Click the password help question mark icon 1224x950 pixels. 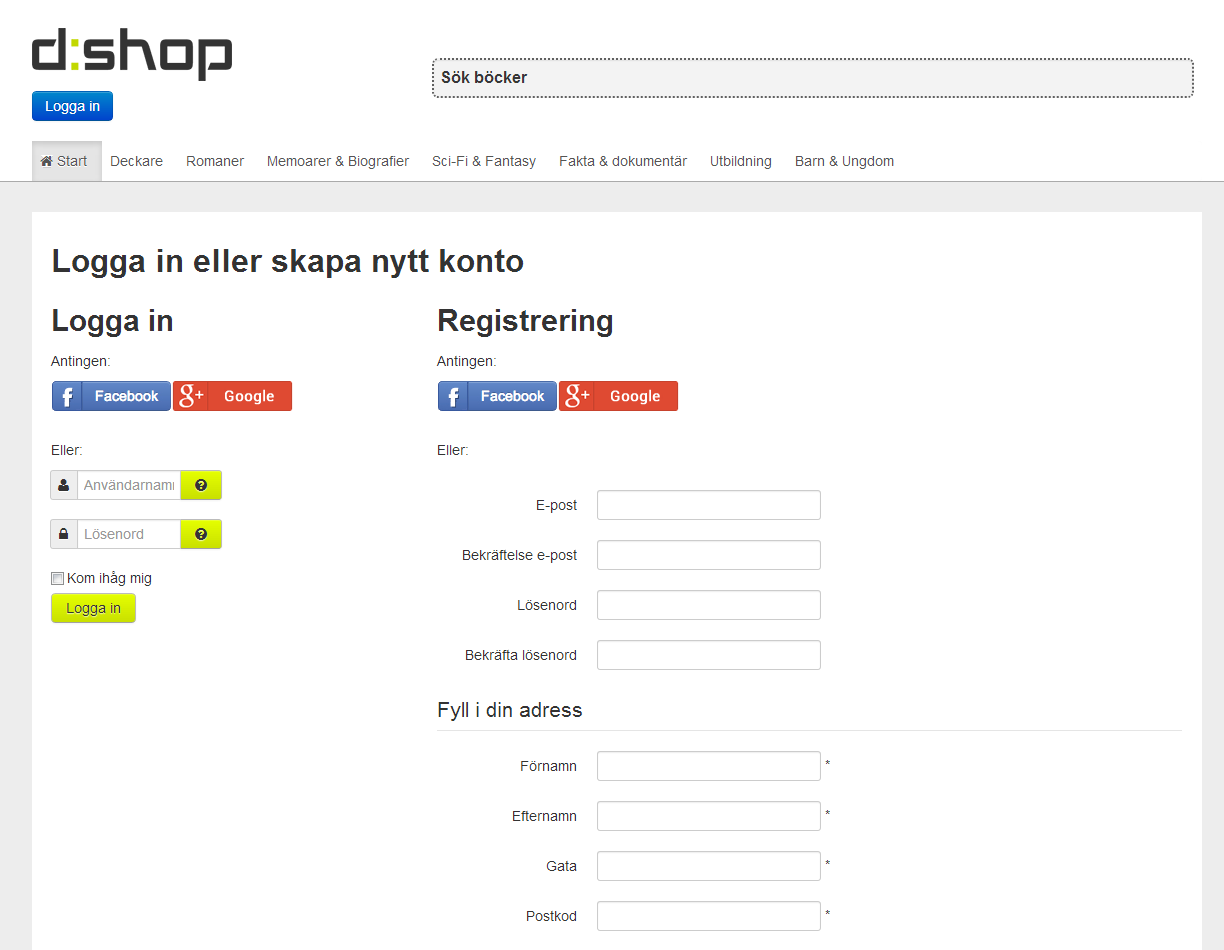[201, 534]
